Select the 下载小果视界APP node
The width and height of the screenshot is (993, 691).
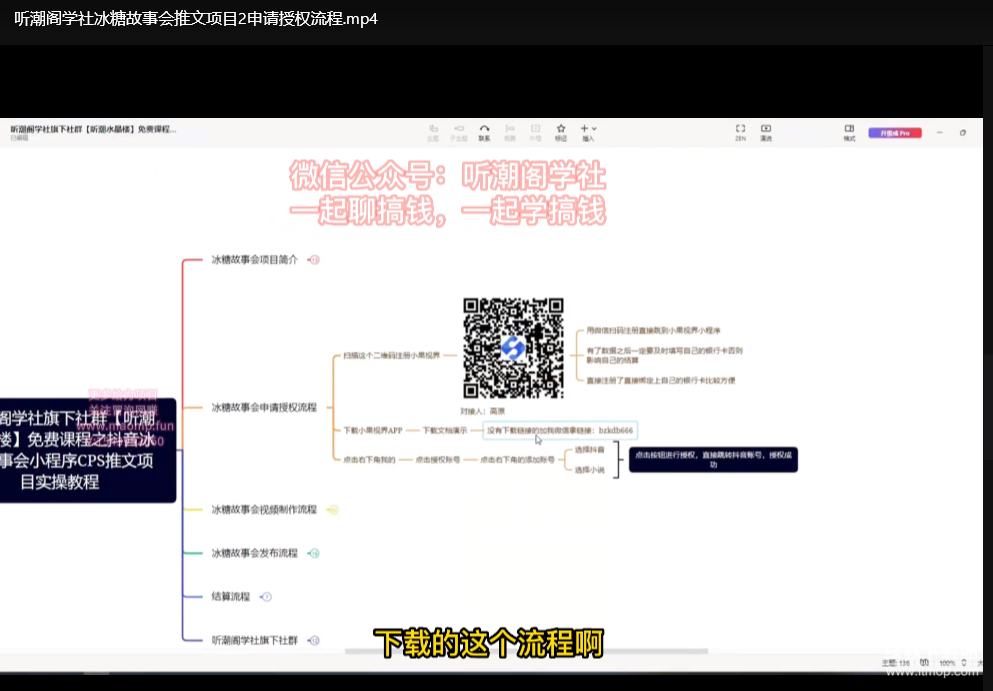pyautogui.click(x=372, y=430)
